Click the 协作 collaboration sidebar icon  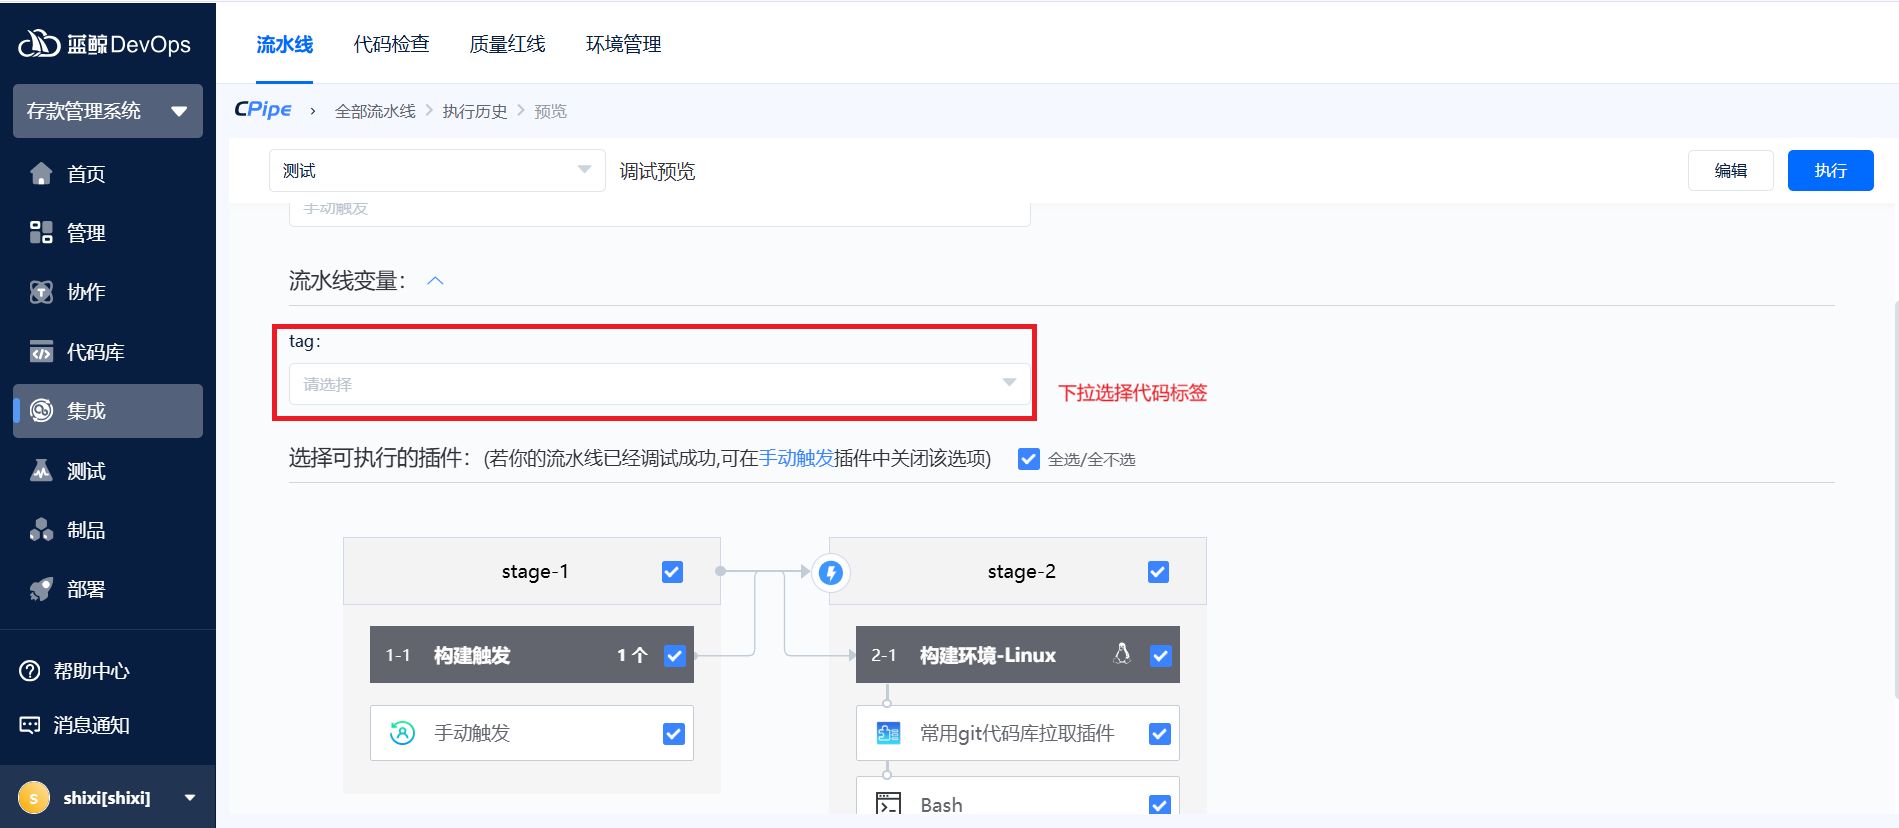tap(41, 292)
